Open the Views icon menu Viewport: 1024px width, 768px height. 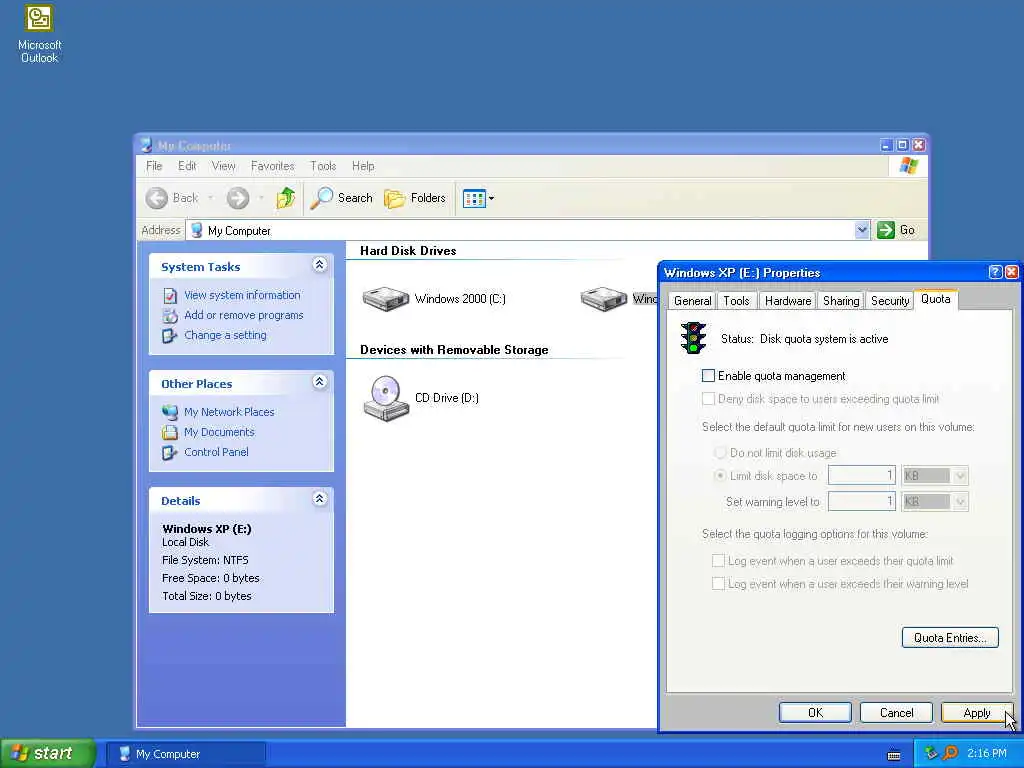point(478,198)
